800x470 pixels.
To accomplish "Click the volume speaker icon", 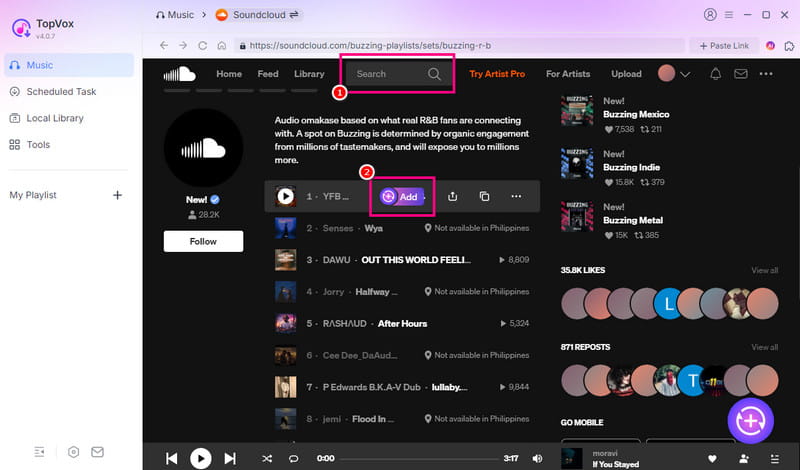I will (x=537, y=458).
